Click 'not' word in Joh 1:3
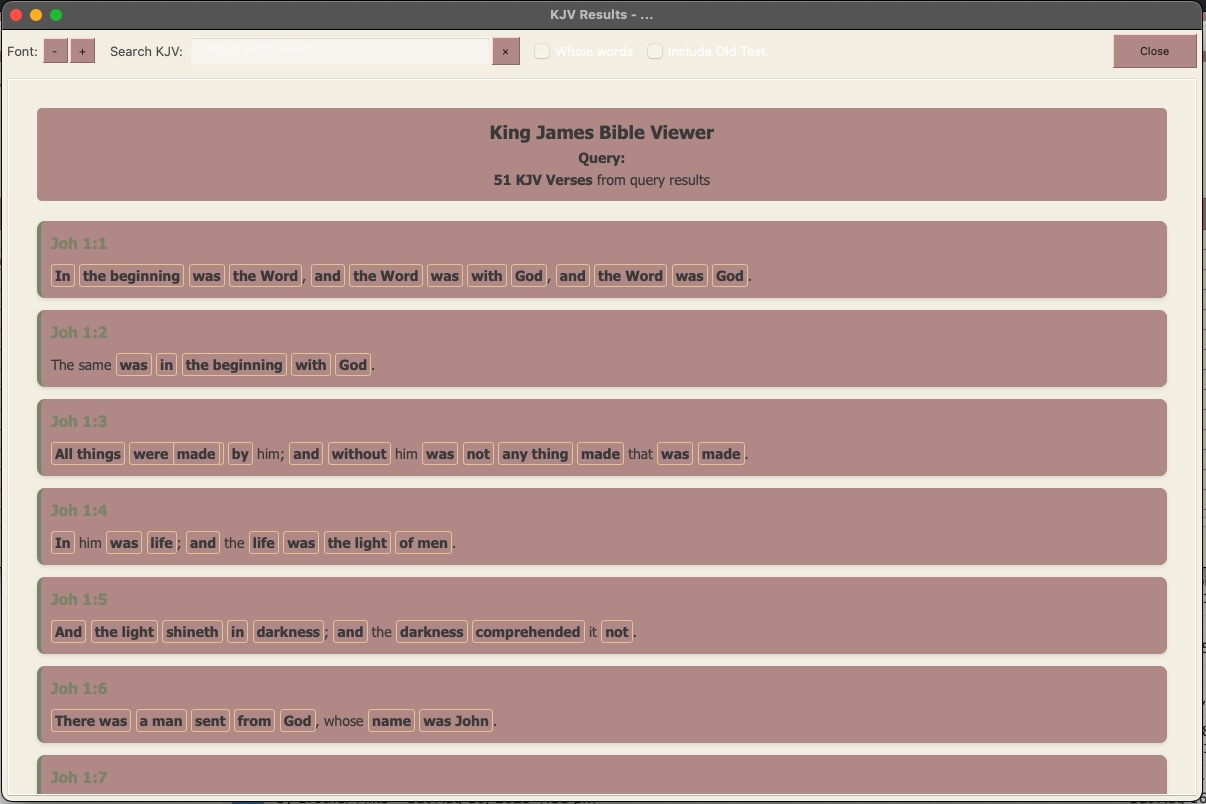Viewport: 1206px width, 804px height. pyautogui.click(x=478, y=454)
